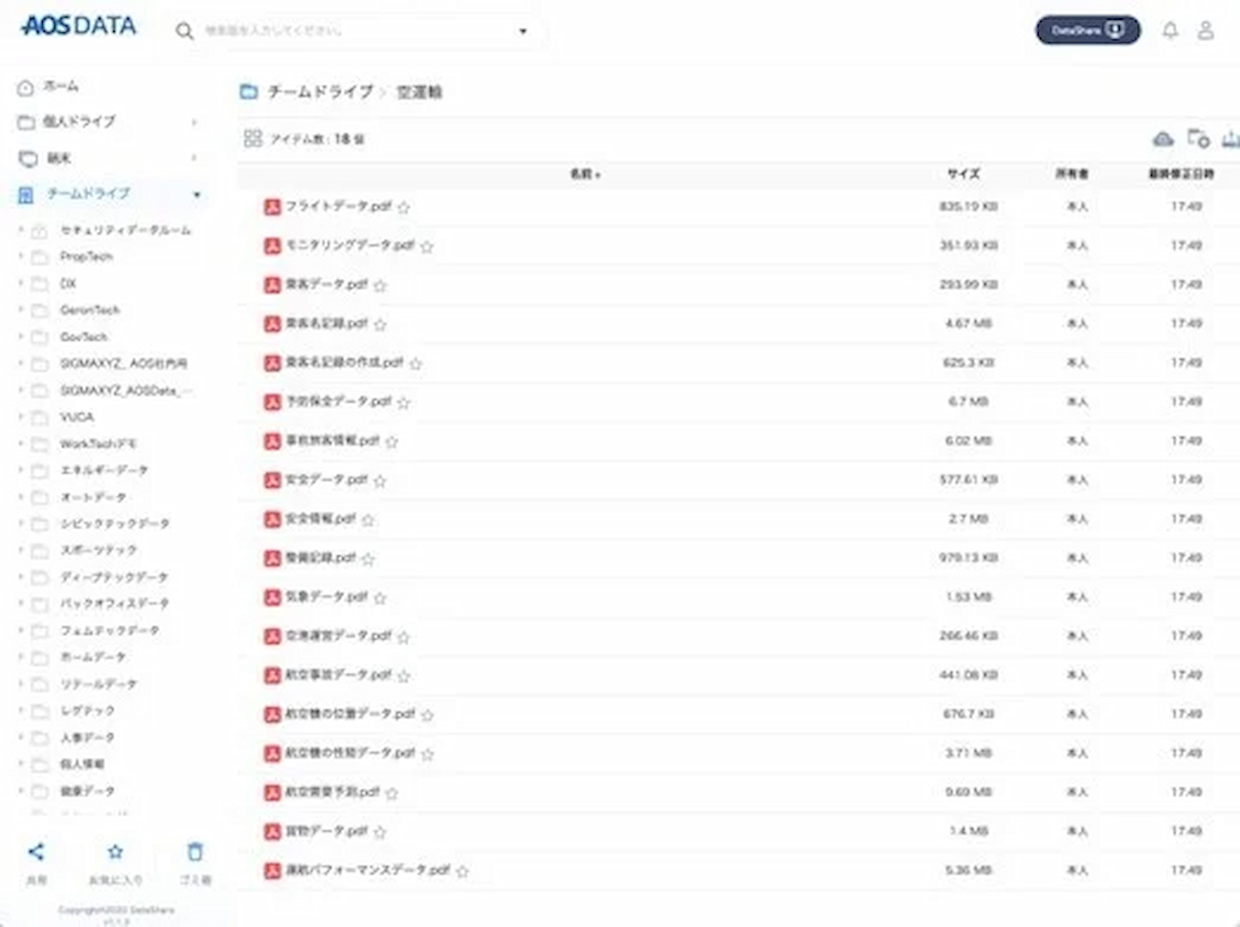Screen dimensions: 1240x927
Task: Toggle star for 気象データ.pdf
Action: click(380, 597)
